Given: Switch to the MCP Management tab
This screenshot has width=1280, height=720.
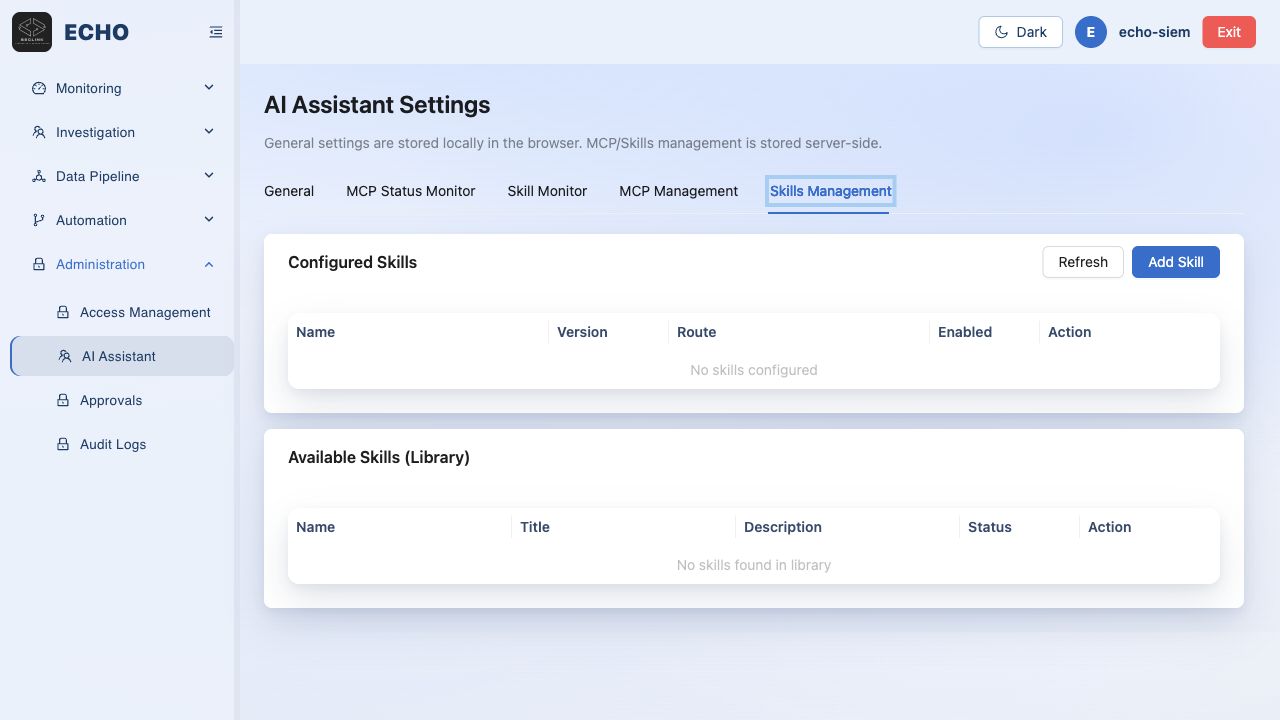Looking at the screenshot, I should (x=678, y=191).
